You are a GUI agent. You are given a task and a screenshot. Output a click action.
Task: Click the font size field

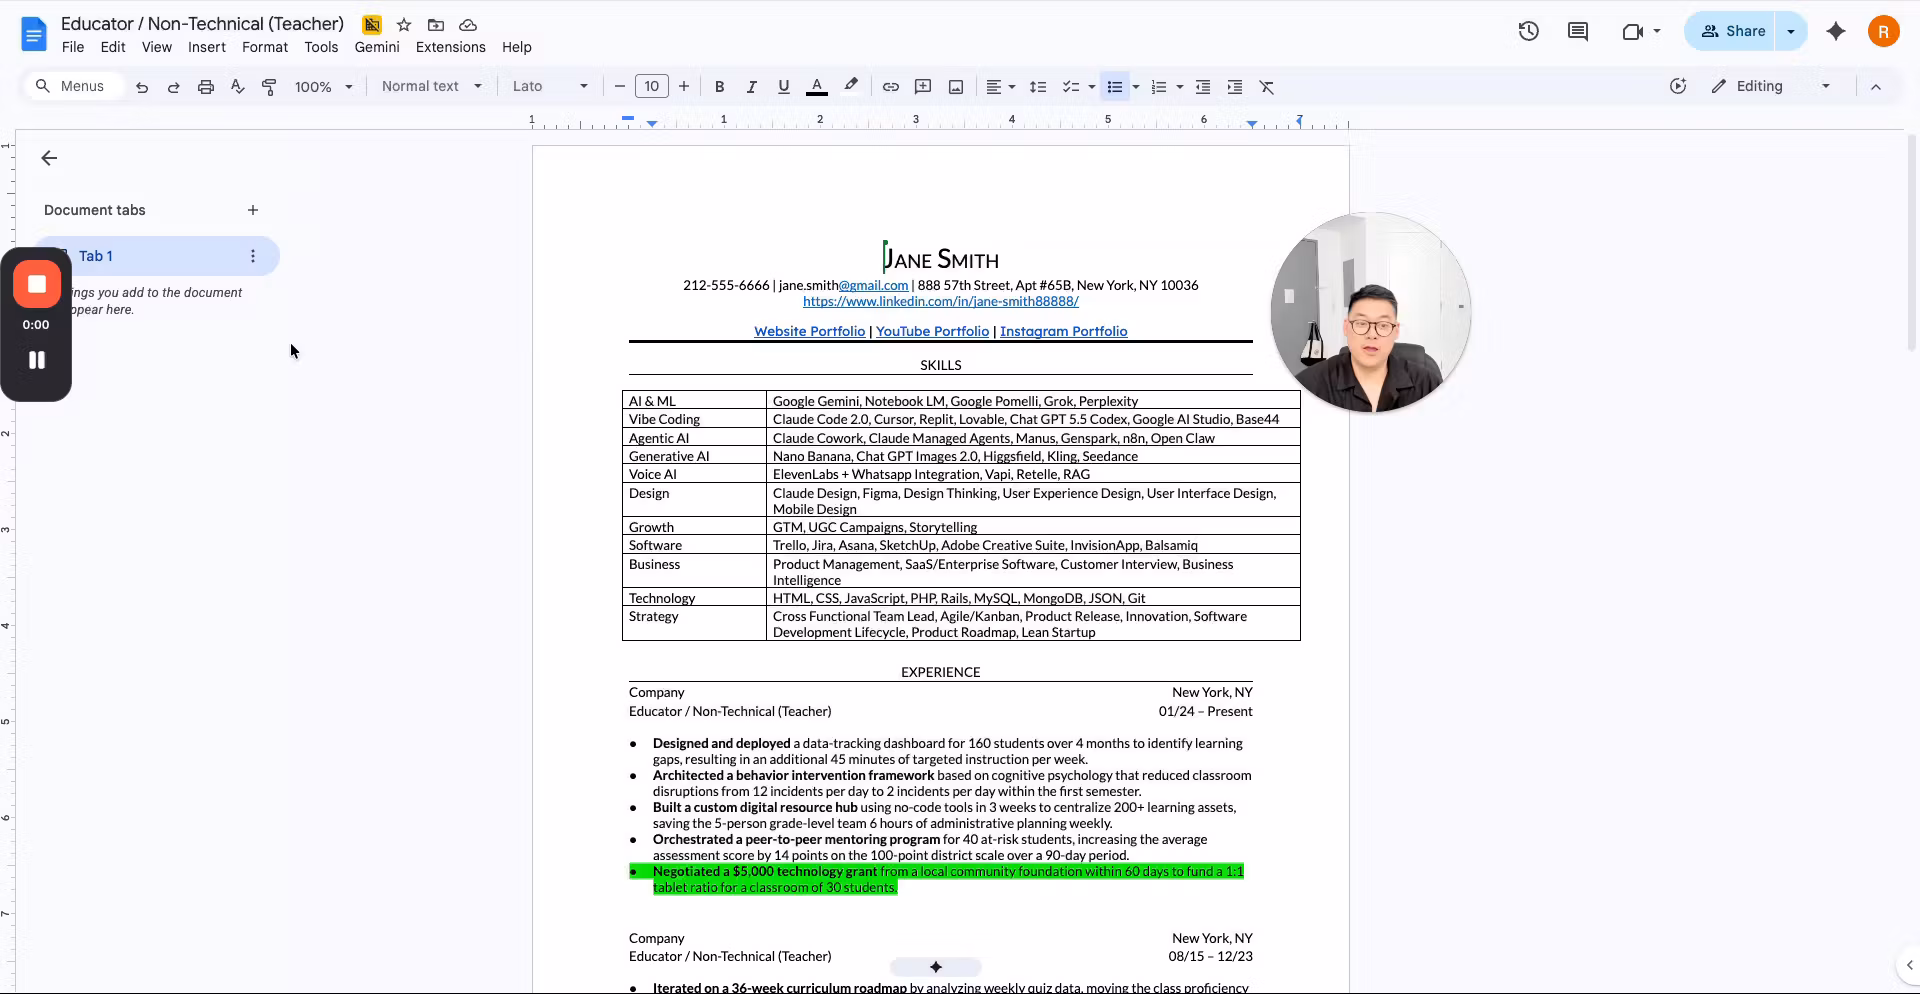652,87
